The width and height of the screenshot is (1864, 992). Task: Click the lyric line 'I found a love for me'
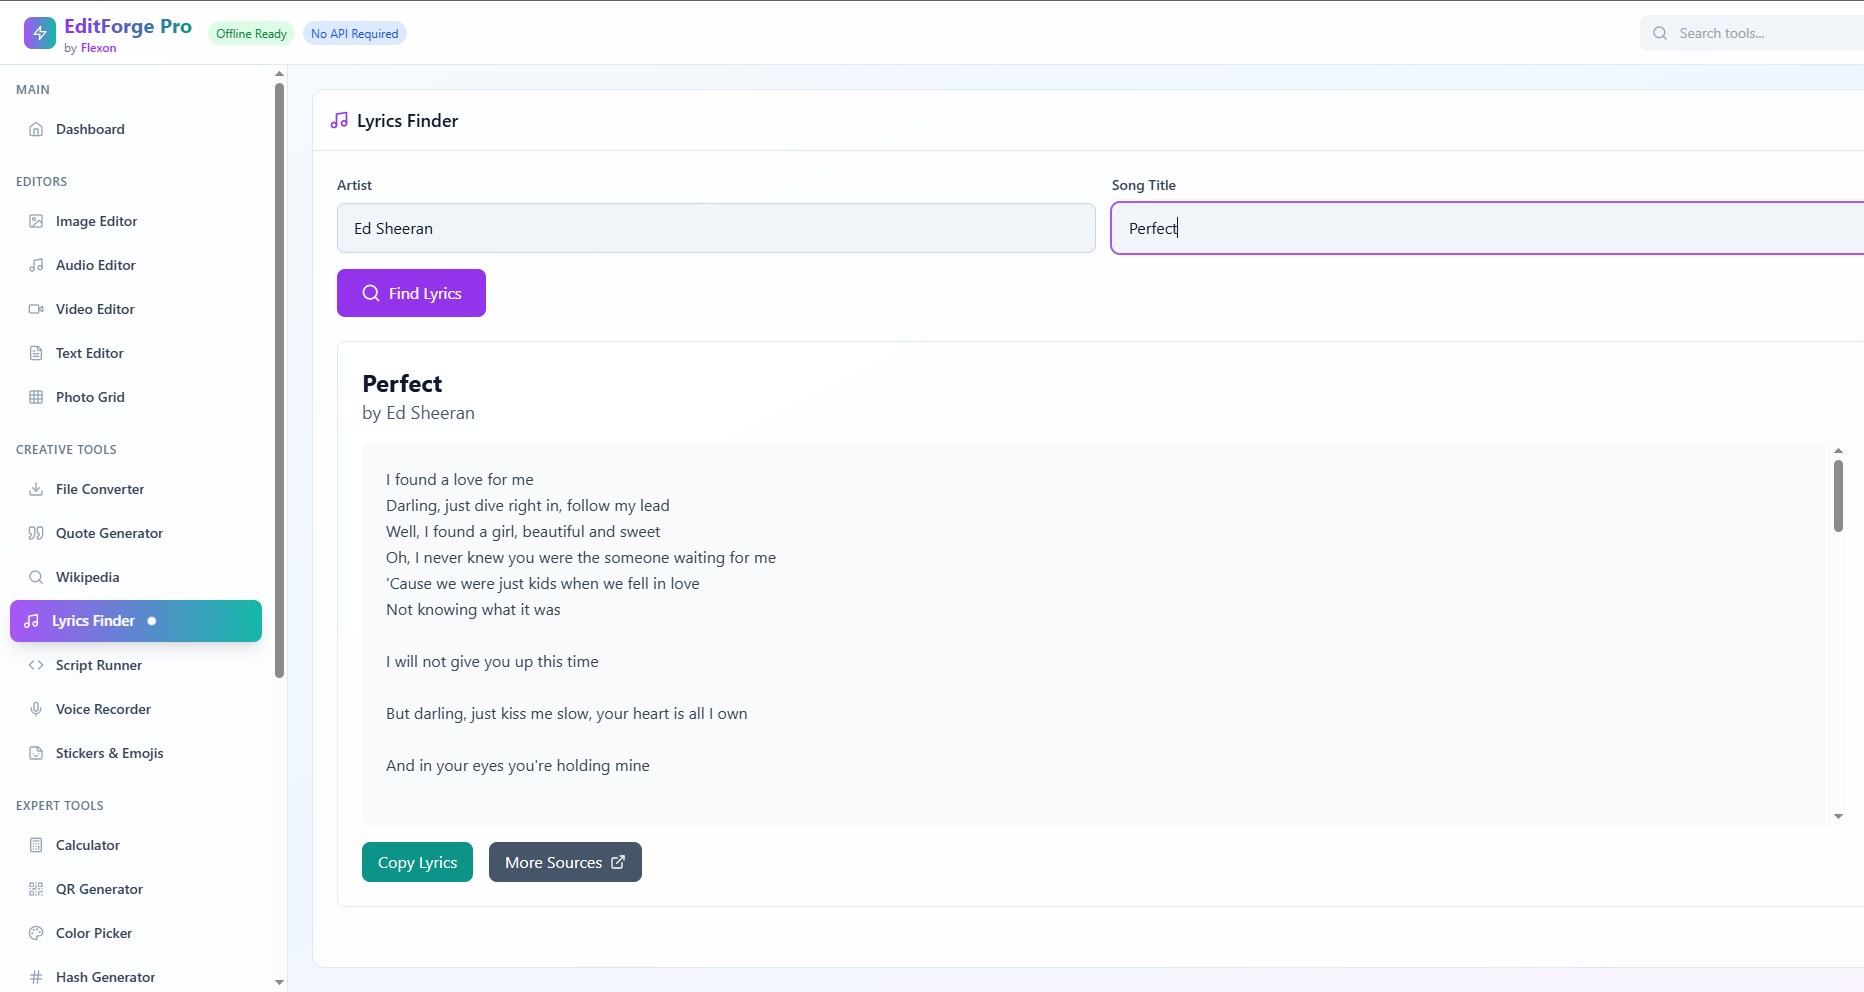click(460, 479)
